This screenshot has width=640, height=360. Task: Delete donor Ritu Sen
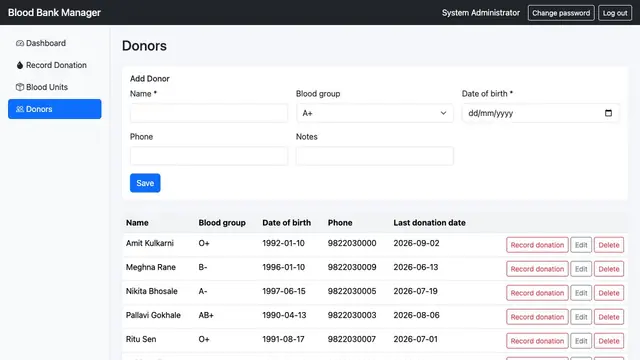[609, 341]
